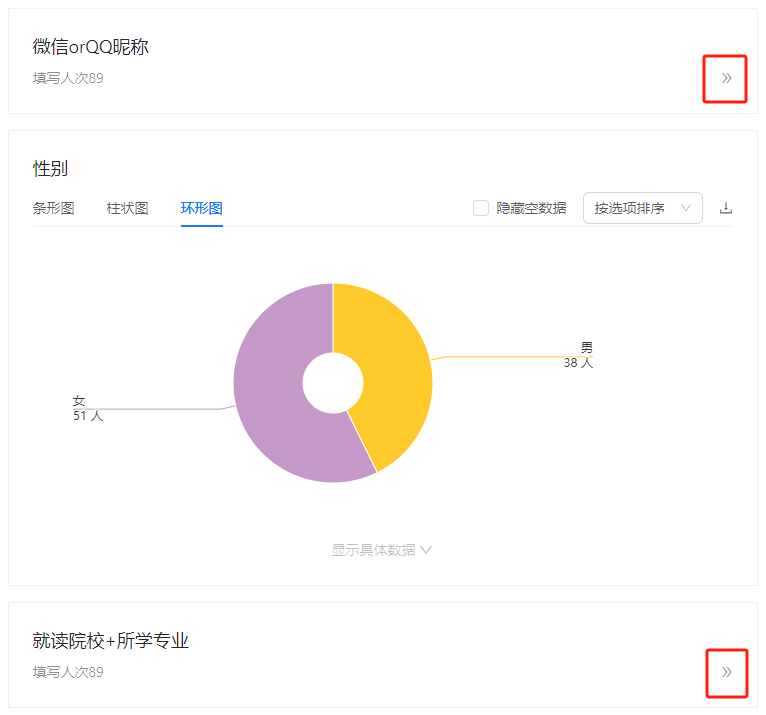Screen dimensions: 766x715
Task: Open the 微信orQQ昵称 question title
Action: click(x=90, y=47)
